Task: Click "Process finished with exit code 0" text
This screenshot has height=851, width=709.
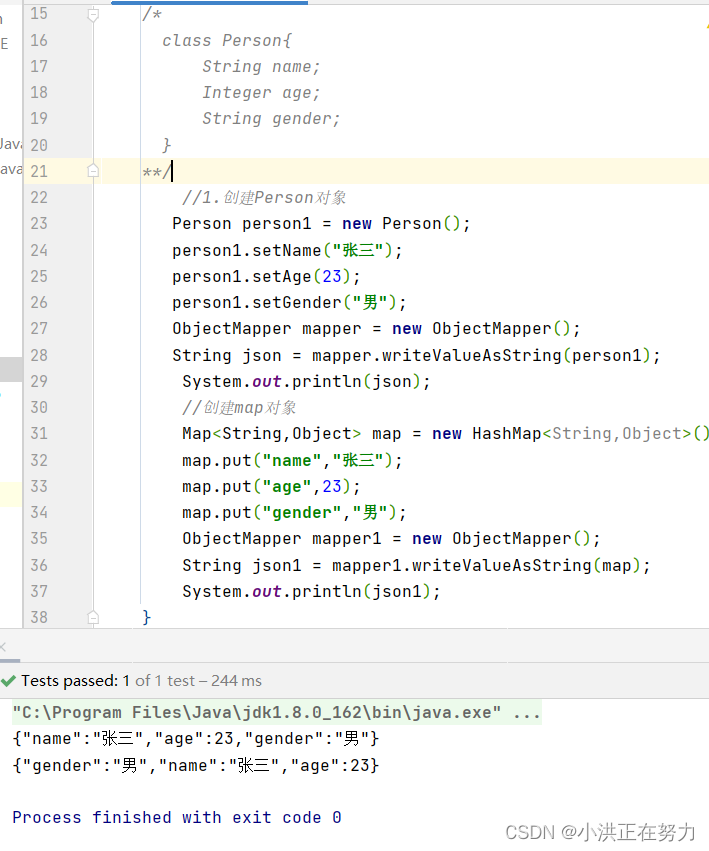Action: pos(177,817)
